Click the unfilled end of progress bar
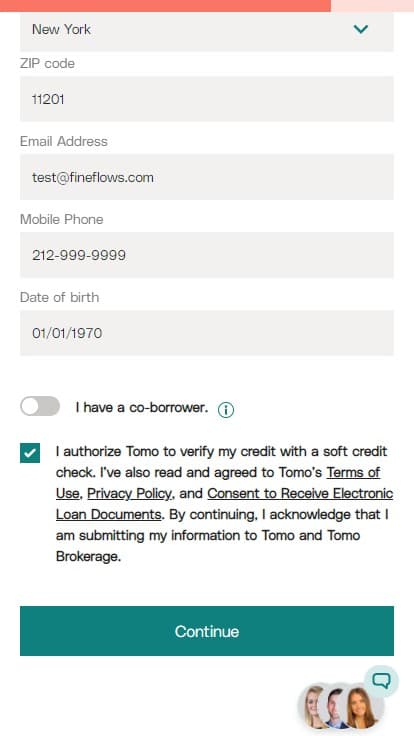Screen dimensions: 414x736 coord(372,6)
